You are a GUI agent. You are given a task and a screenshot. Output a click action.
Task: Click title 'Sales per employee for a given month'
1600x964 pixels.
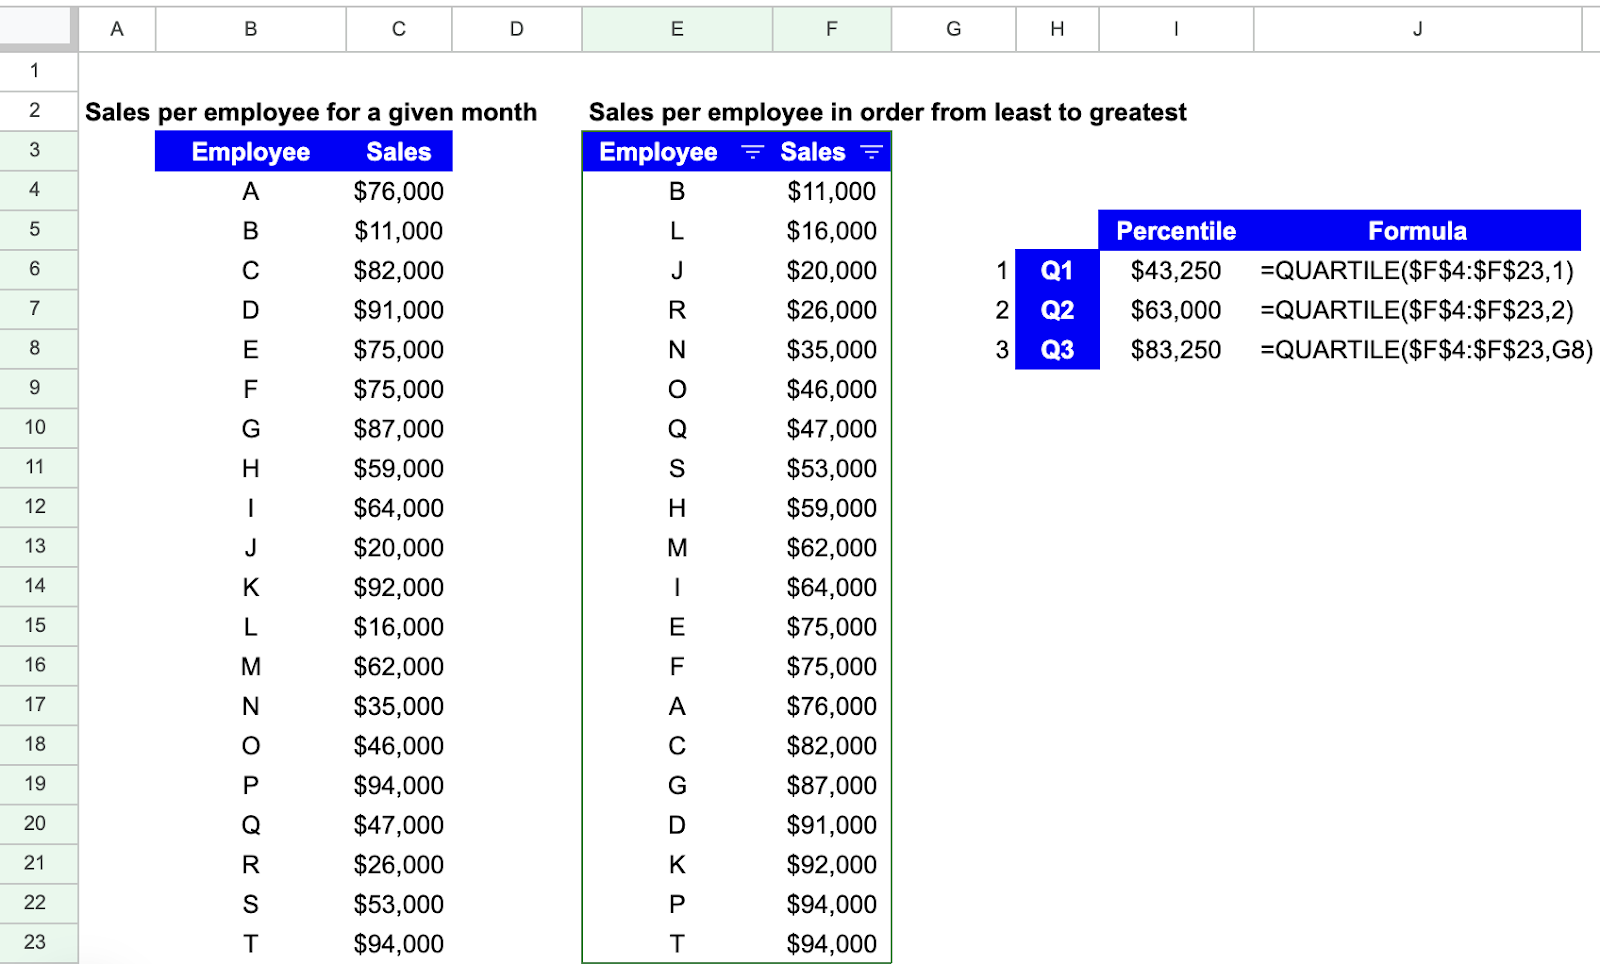pos(311,112)
